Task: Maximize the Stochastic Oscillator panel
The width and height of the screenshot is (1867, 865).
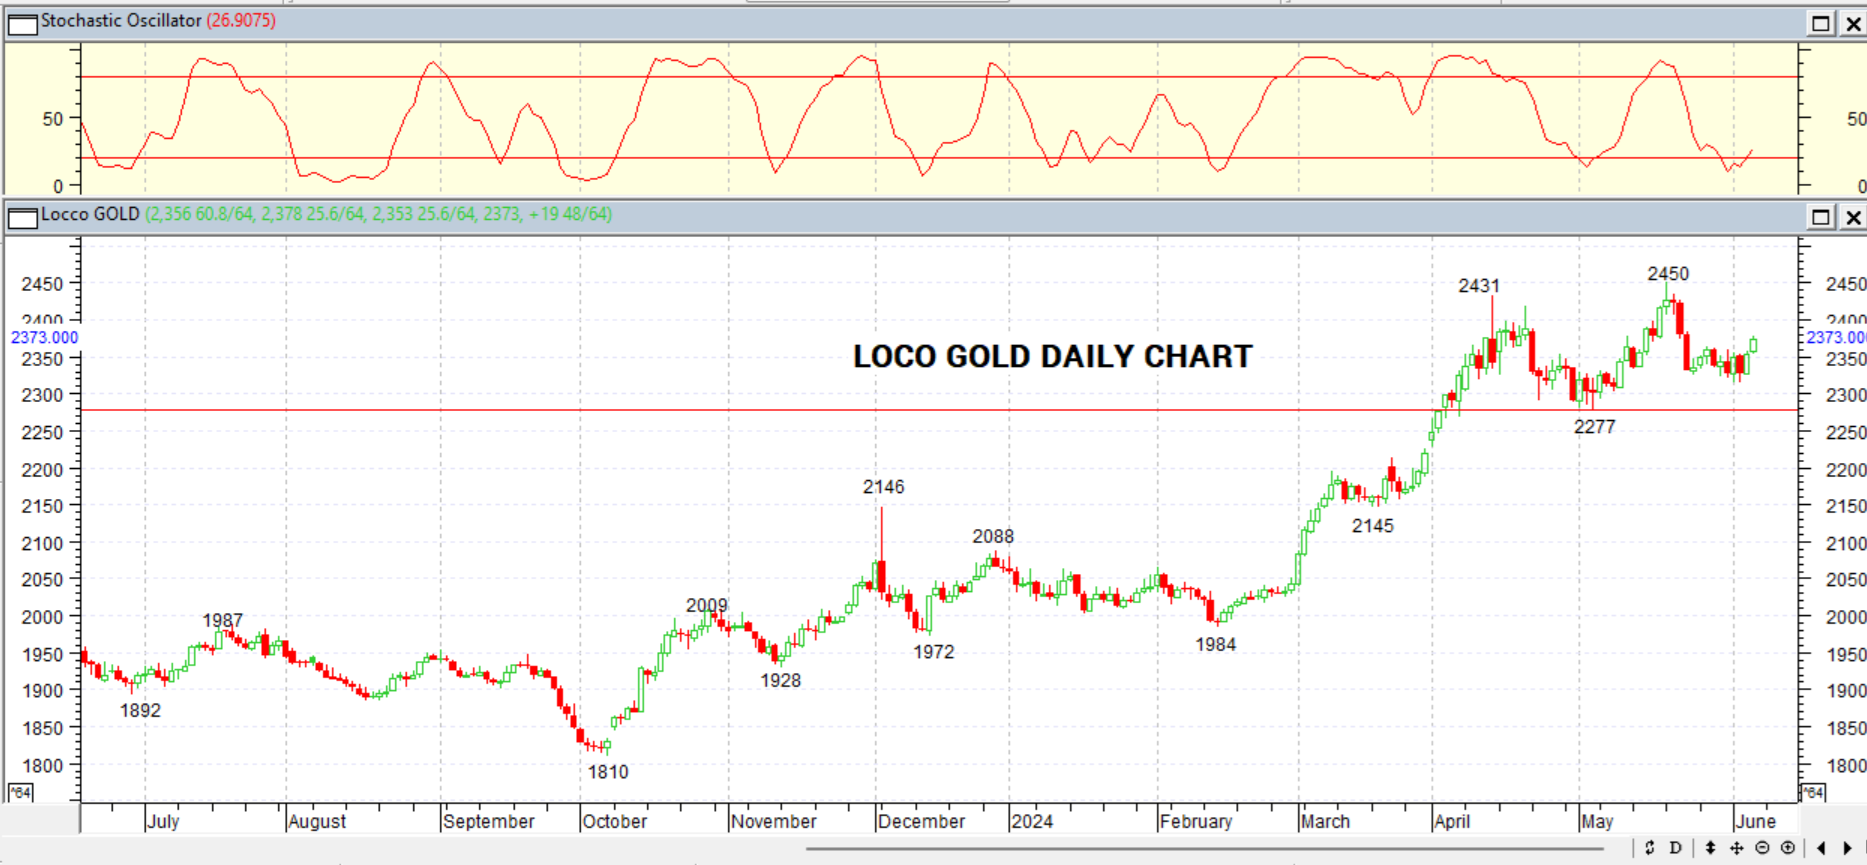Action: click(1821, 23)
